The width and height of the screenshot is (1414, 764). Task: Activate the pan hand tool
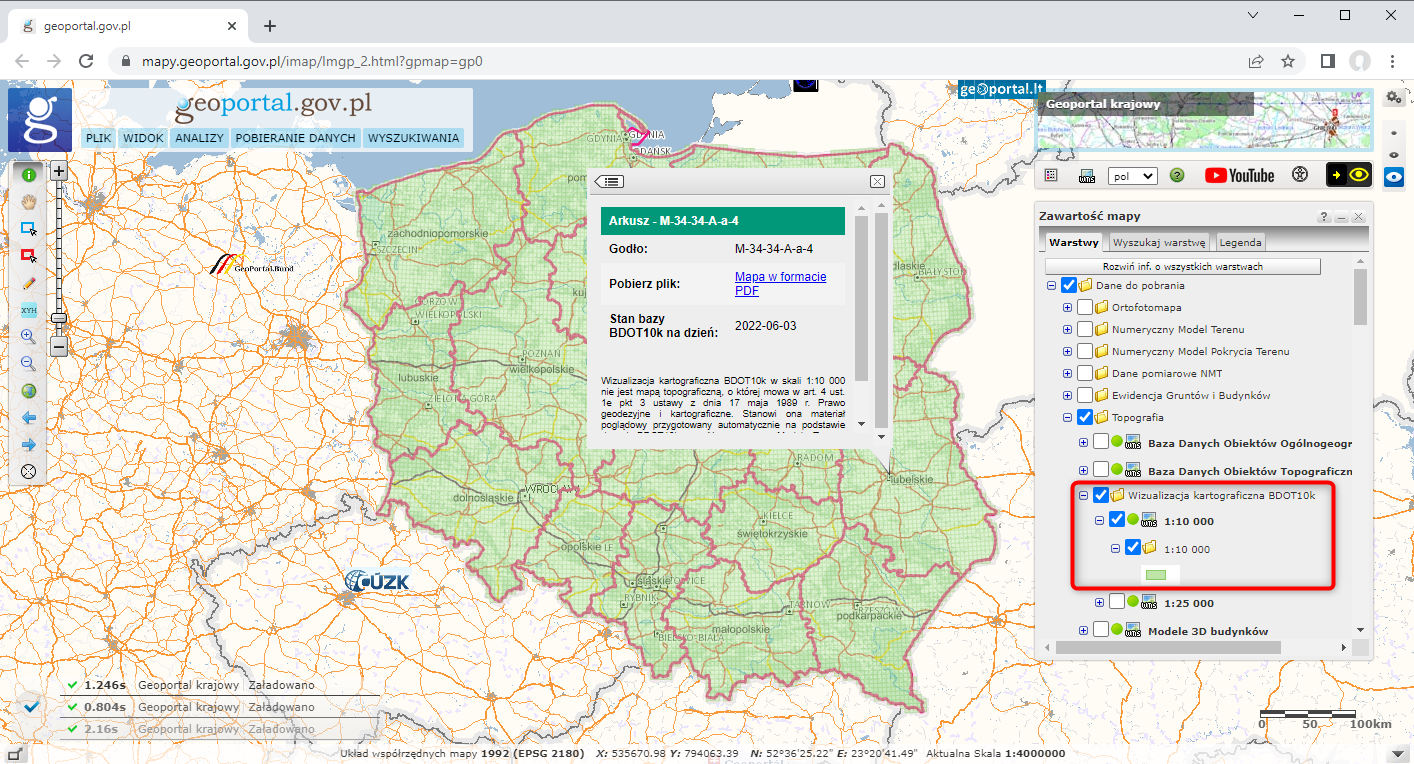click(28, 201)
